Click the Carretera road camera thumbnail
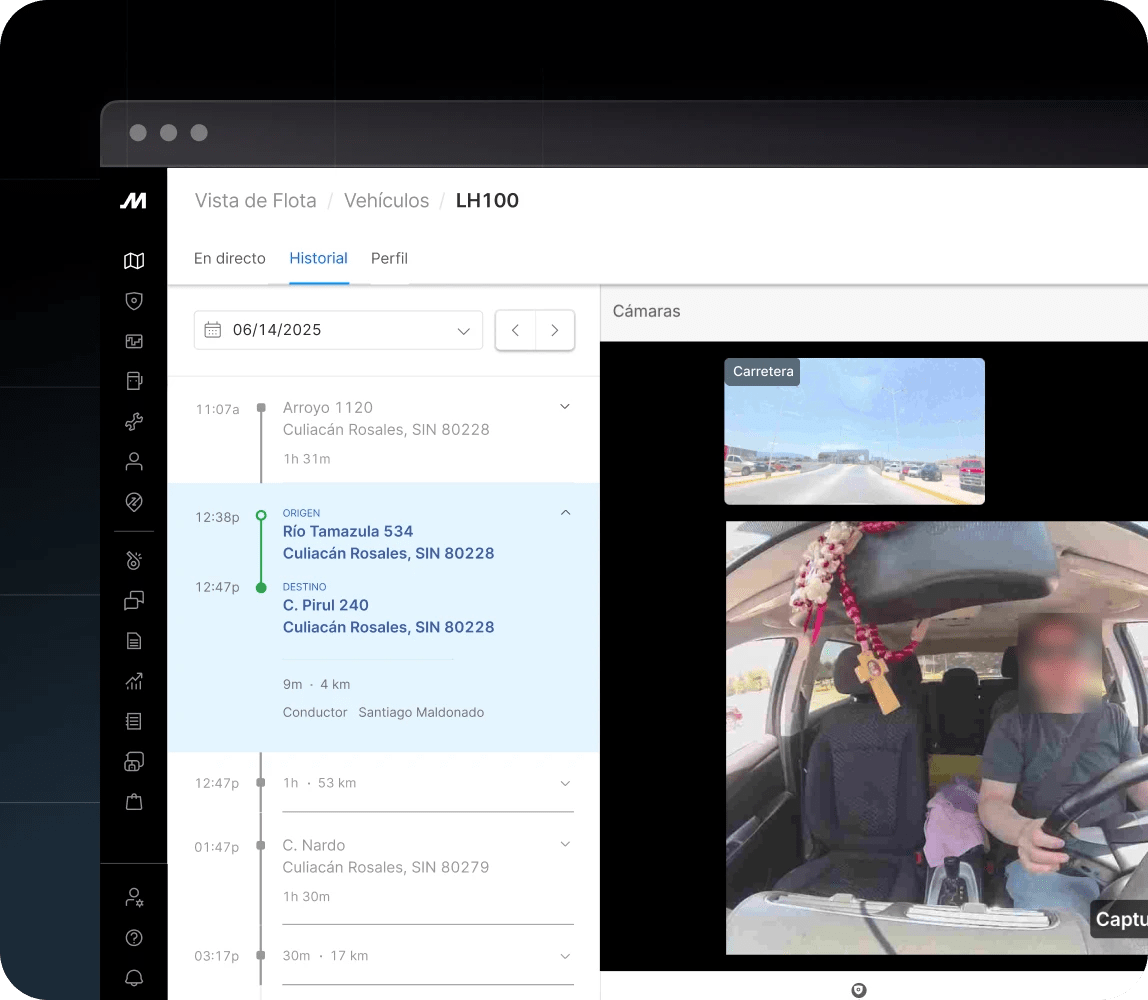 tap(855, 431)
